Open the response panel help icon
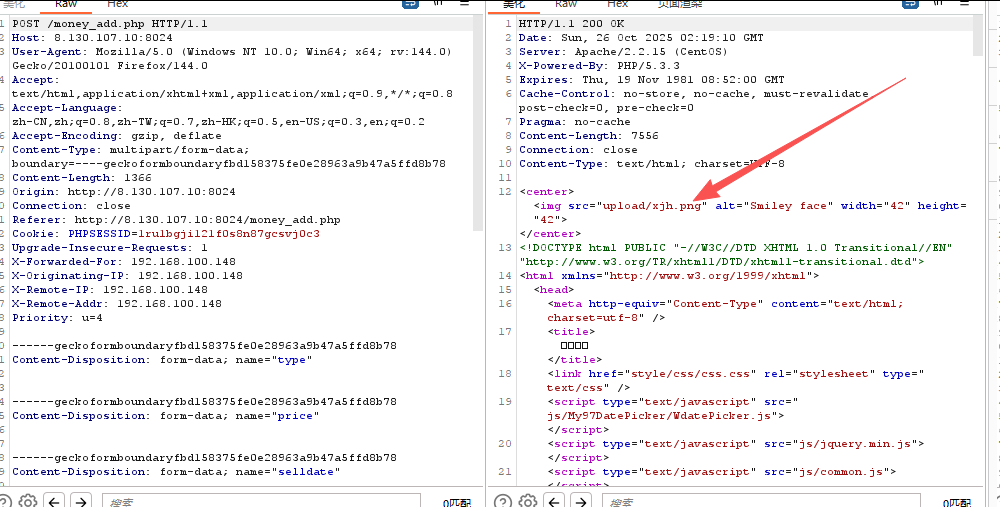Image resolution: width=1000 pixels, height=507 pixels. (x=503, y=501)
